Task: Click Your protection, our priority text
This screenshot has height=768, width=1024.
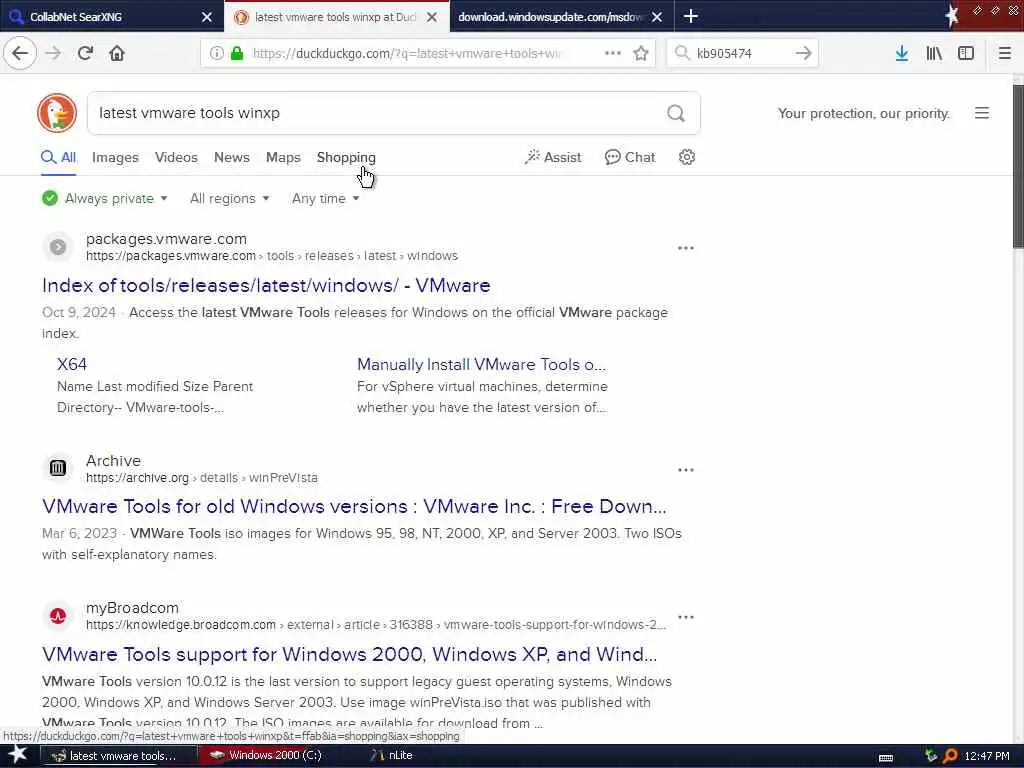Action: 863,114
